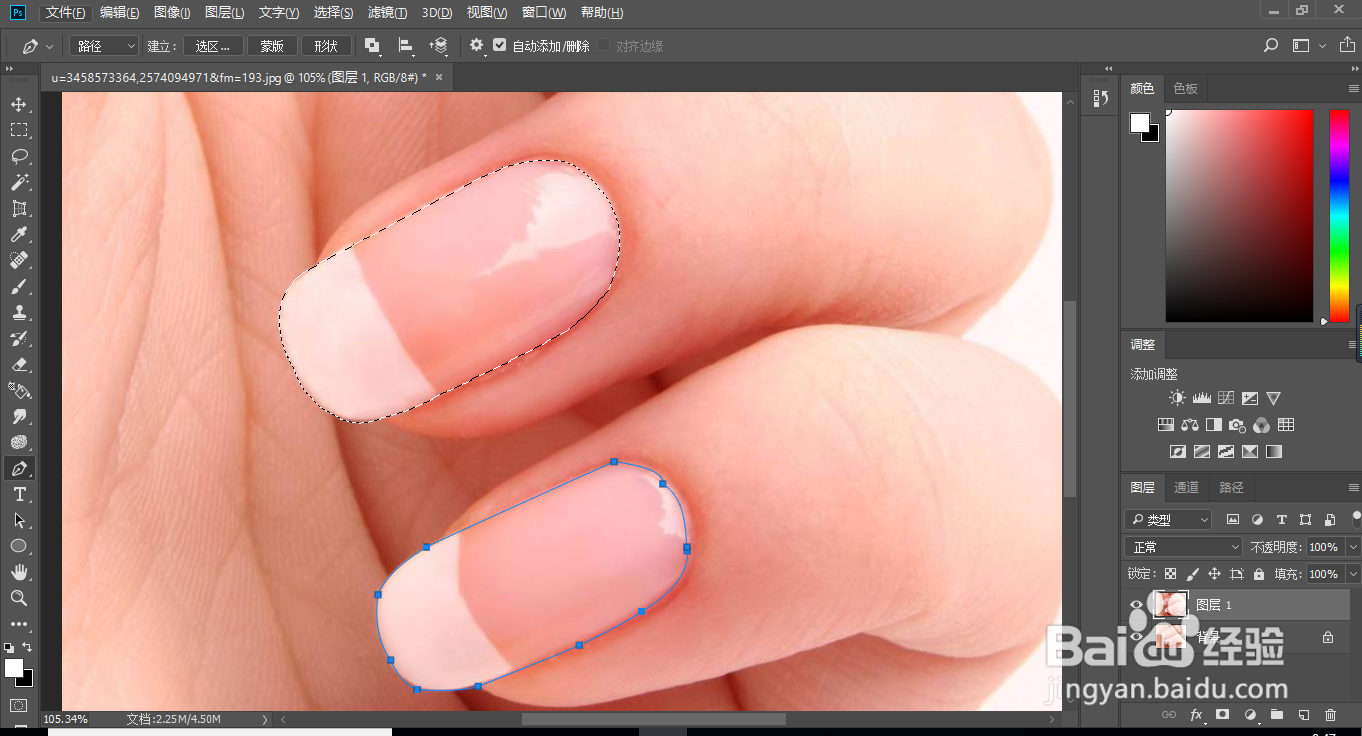Click the 选区... button

[213, 46]
